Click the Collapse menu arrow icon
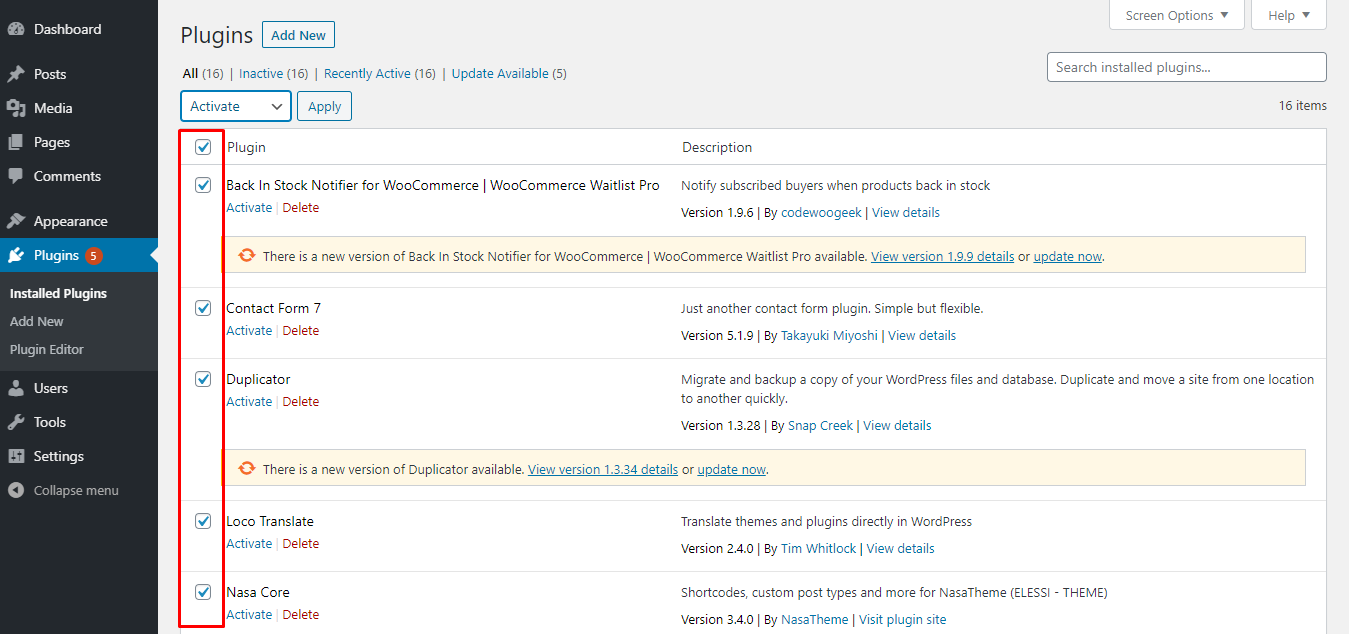 pos(16,490)
